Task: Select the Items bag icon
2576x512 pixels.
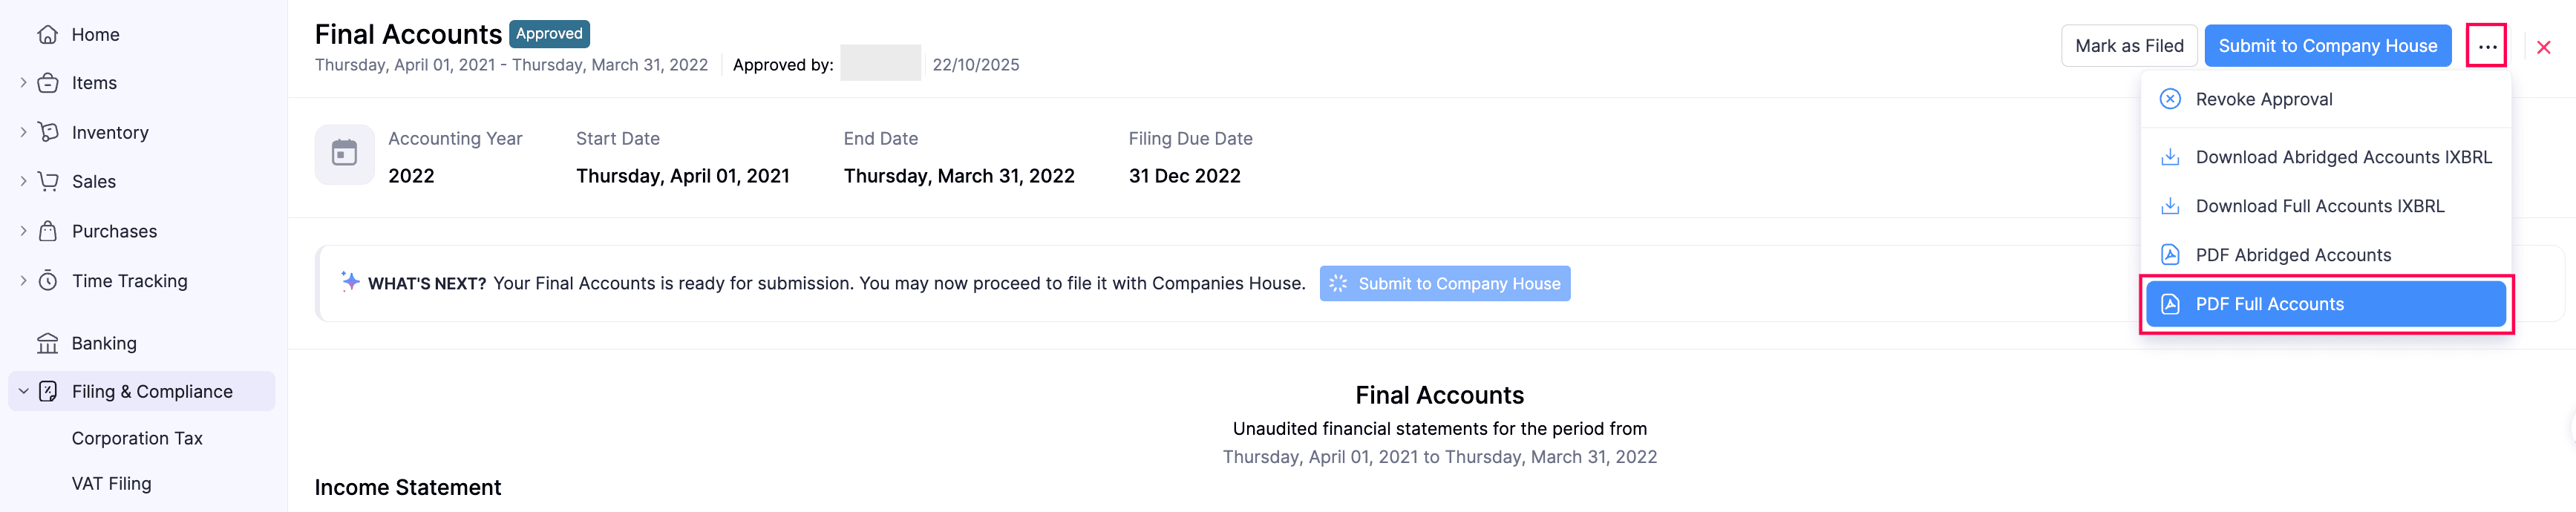Action: (47, 82)
